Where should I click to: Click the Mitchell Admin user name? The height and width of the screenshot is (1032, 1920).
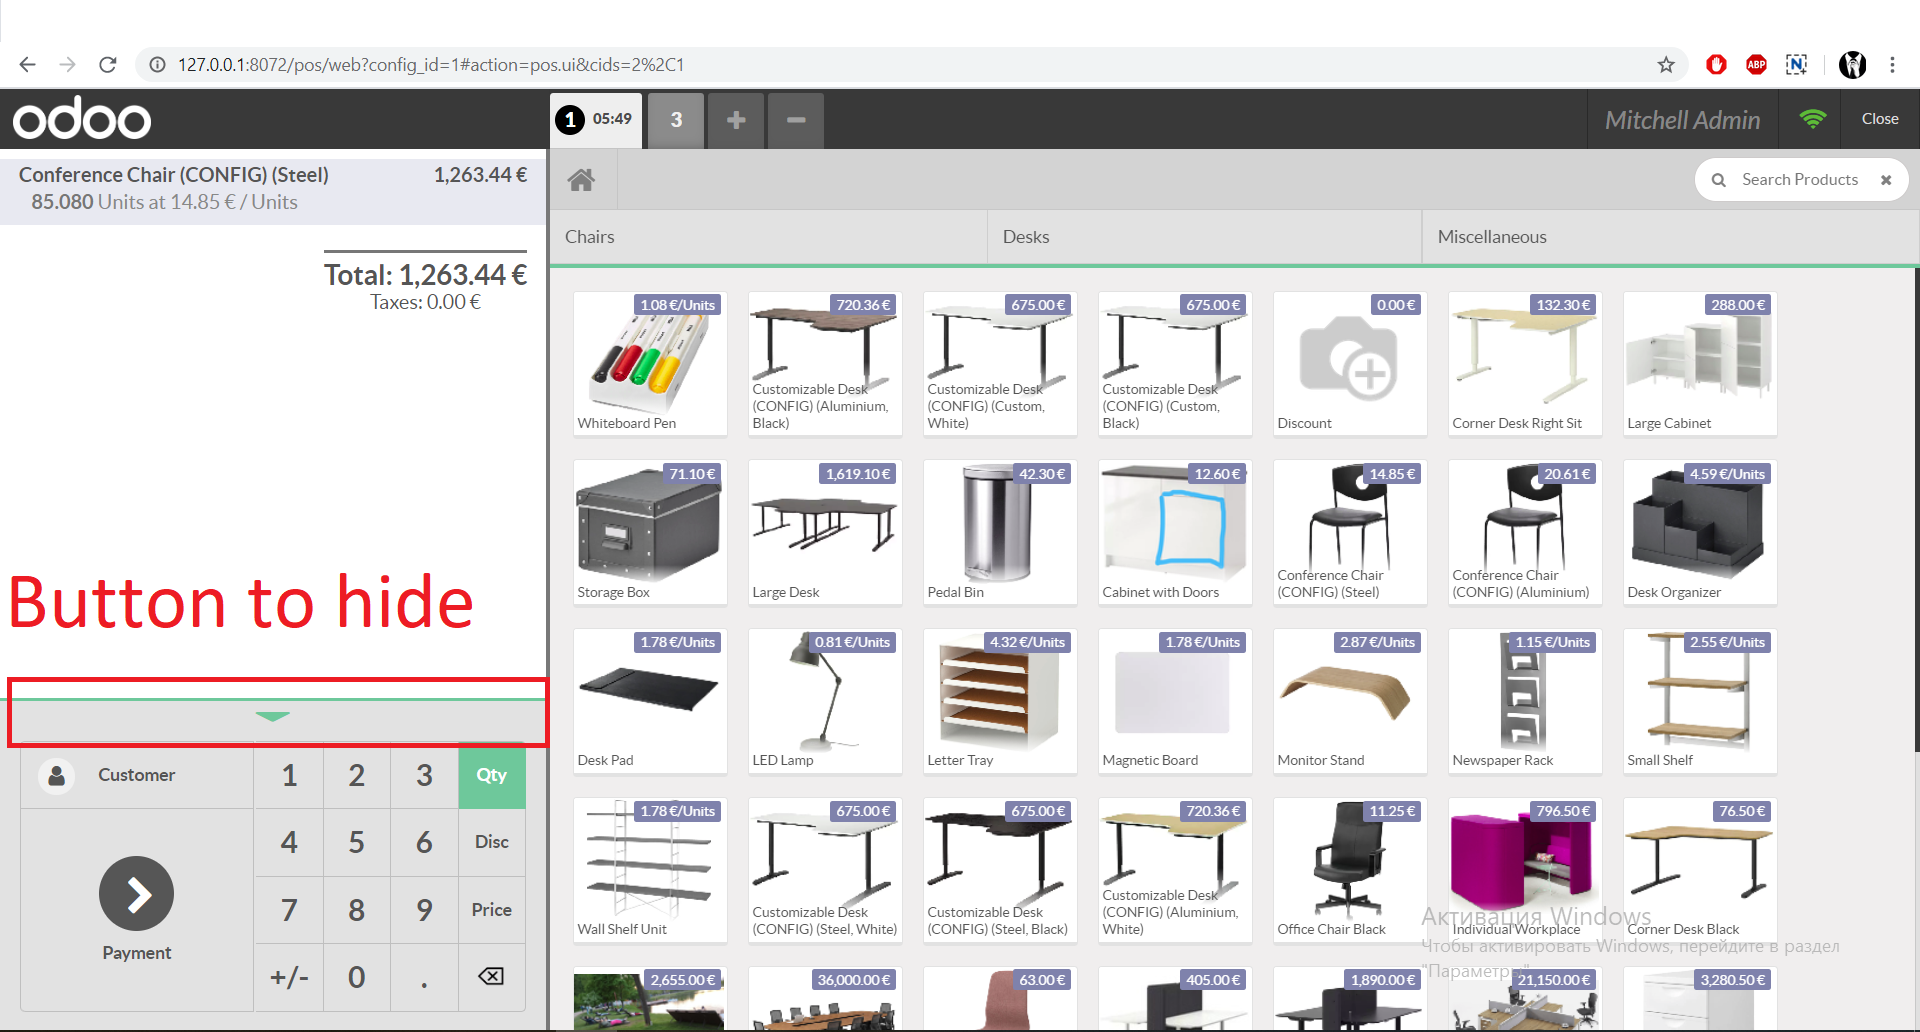[1682, 120]
